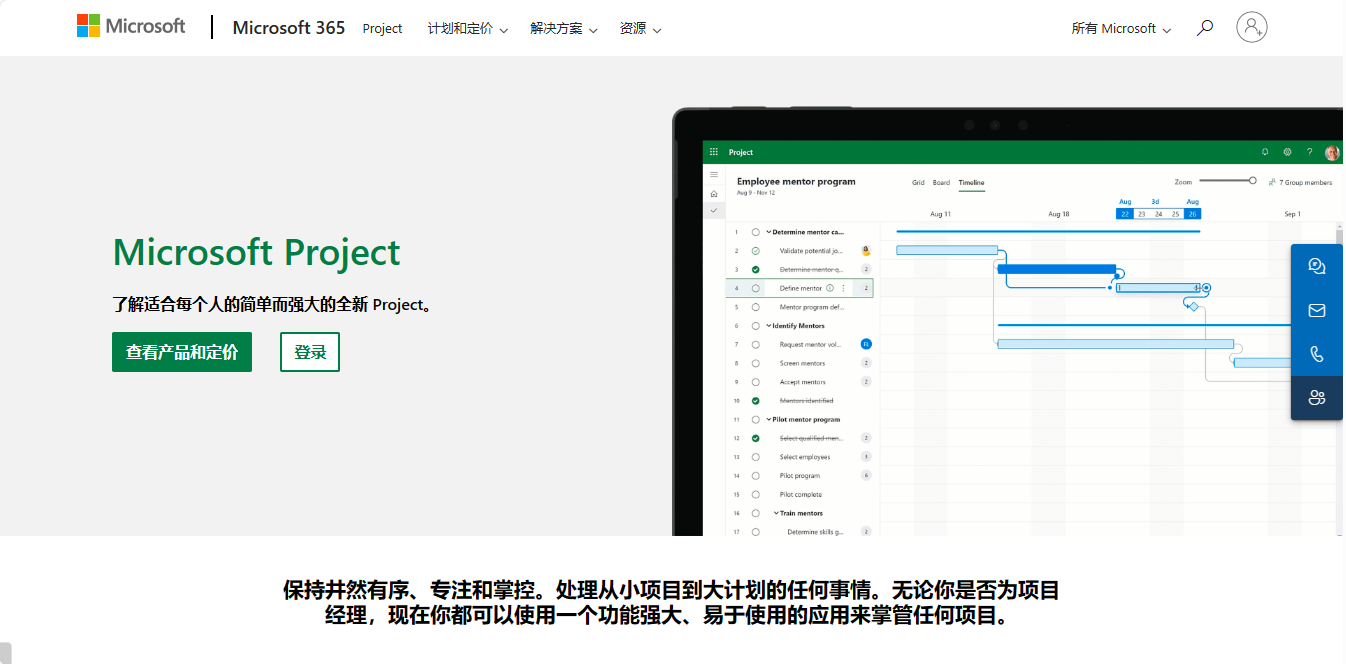Uncheck the completed Mentors identified task
The width and height of the screenshot is (1346, 664).
click(x=756, y=401)
